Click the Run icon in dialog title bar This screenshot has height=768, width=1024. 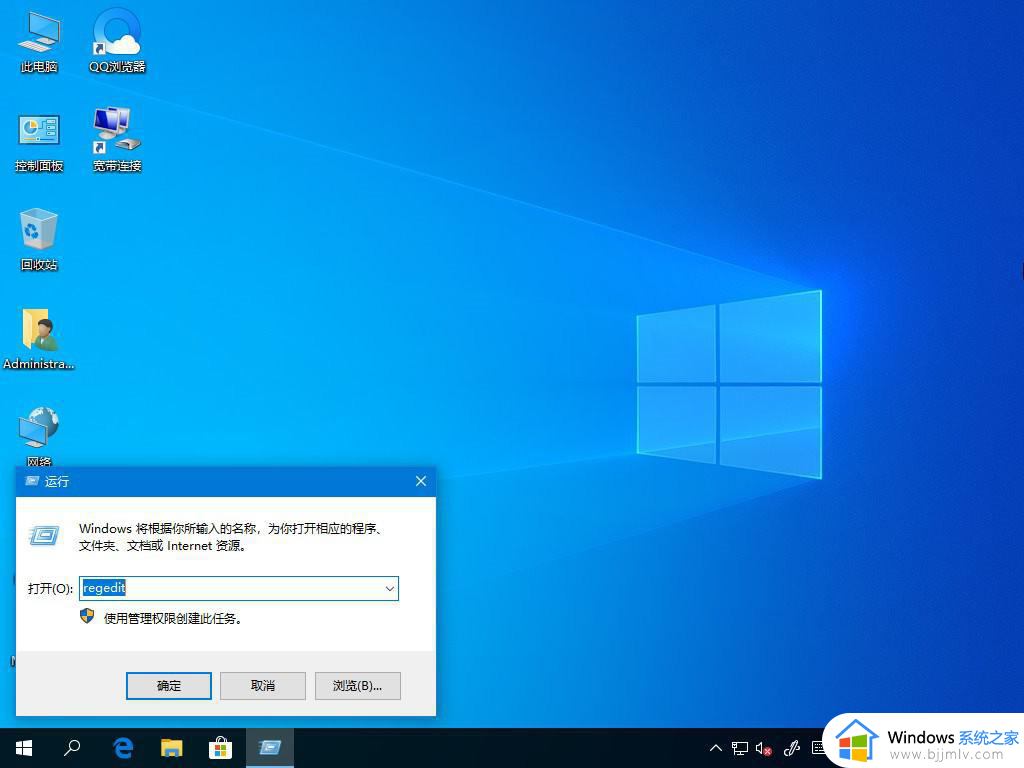click(32, 481)
